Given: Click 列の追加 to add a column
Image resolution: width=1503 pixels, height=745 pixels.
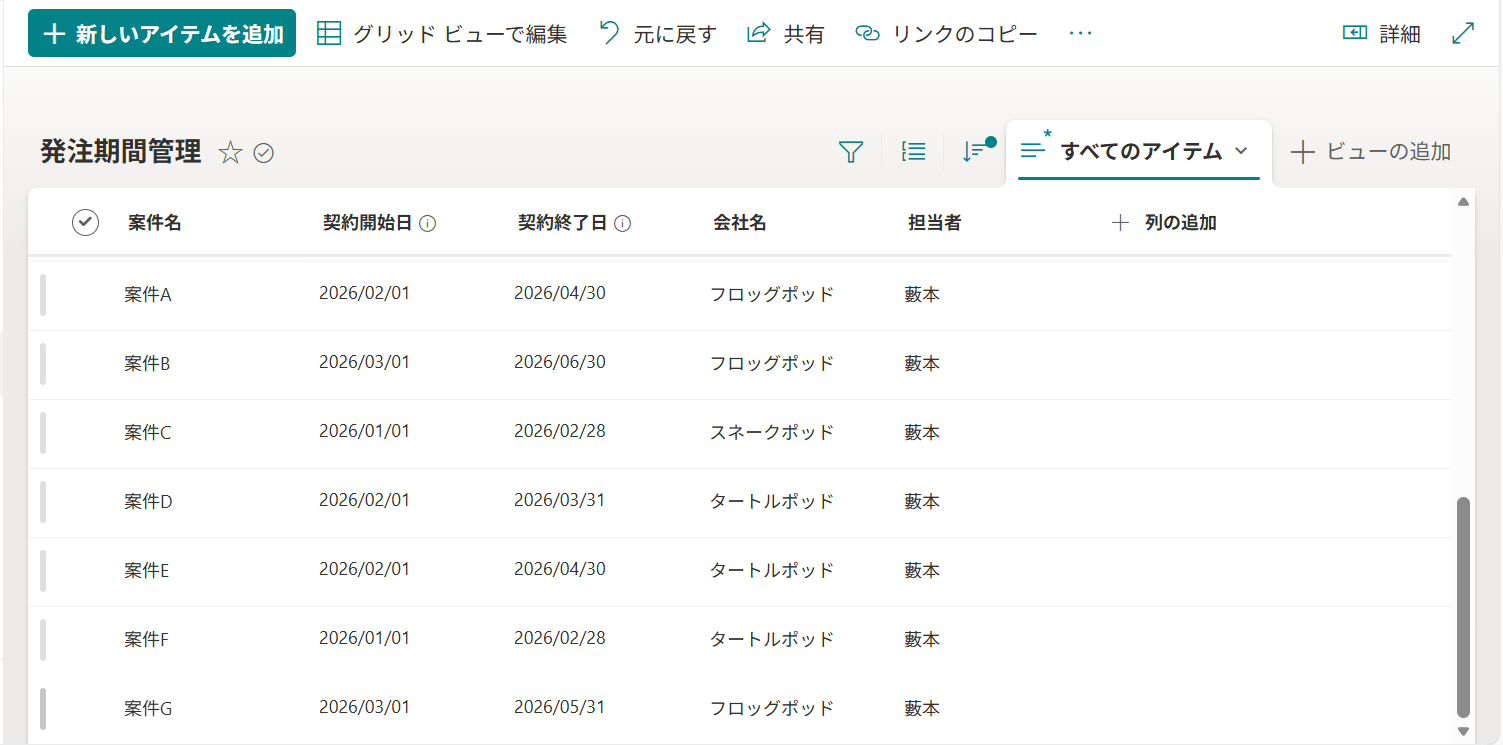Looking at the screenshot, I should [x=1164, y=222].
